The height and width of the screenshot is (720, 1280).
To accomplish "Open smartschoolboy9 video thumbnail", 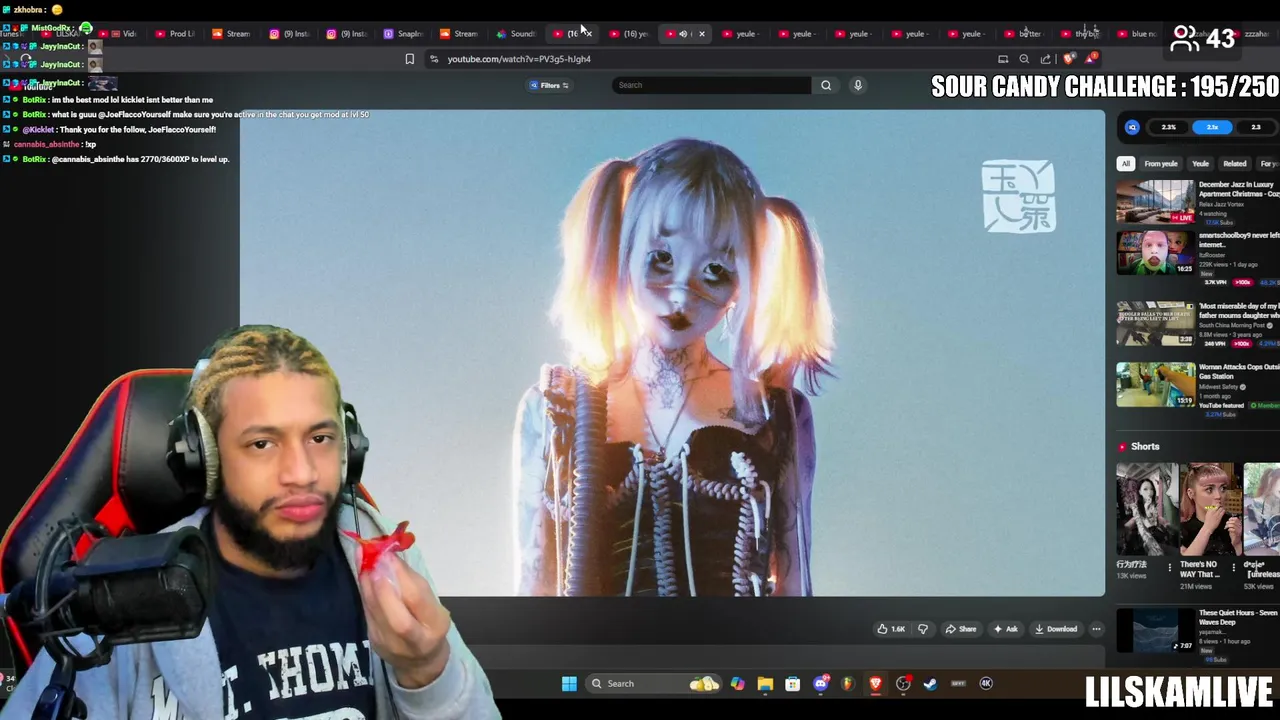I will point(1155,252).
